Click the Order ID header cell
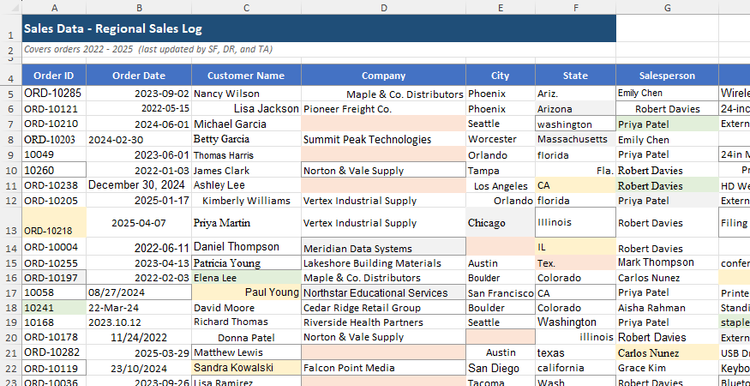Screen dimensions: 750x386 pyautogui.click(x=54, y=76)
